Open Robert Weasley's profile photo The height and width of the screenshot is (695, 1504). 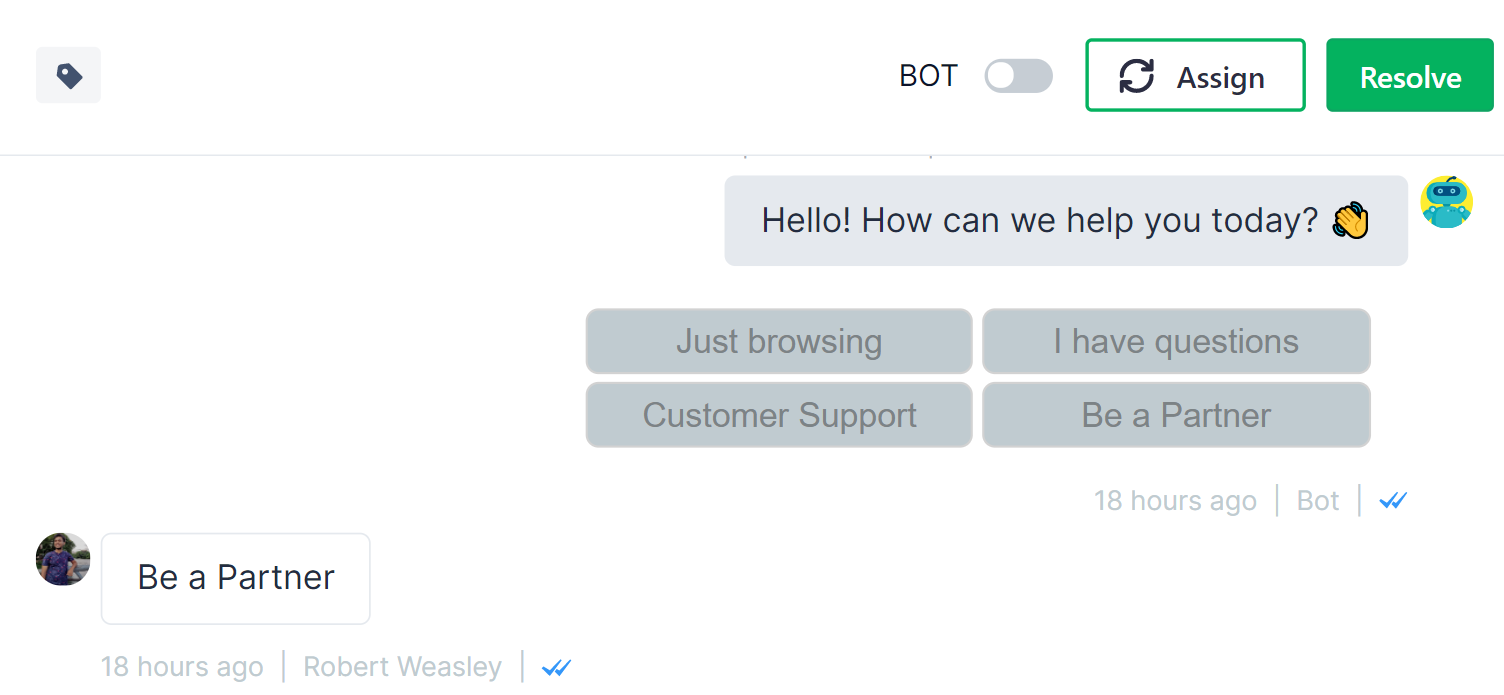(63, 559)
